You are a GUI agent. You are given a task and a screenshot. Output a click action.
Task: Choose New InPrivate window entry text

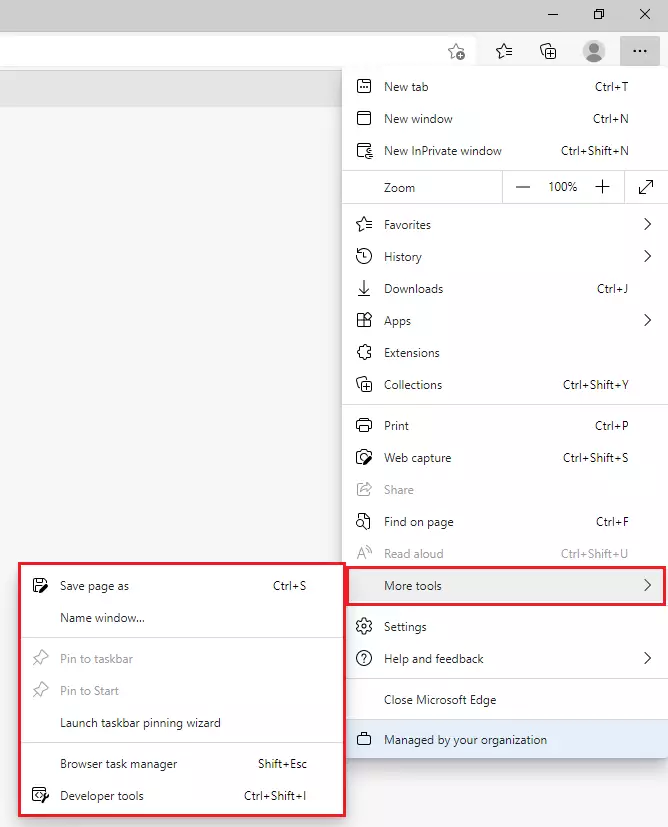pos(443,151)
